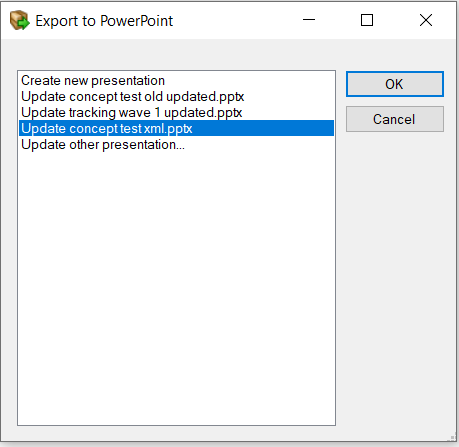Click the blue-outlined OK button
The image size is (459, 447).
pyautogui.click(x=395, y=84)
